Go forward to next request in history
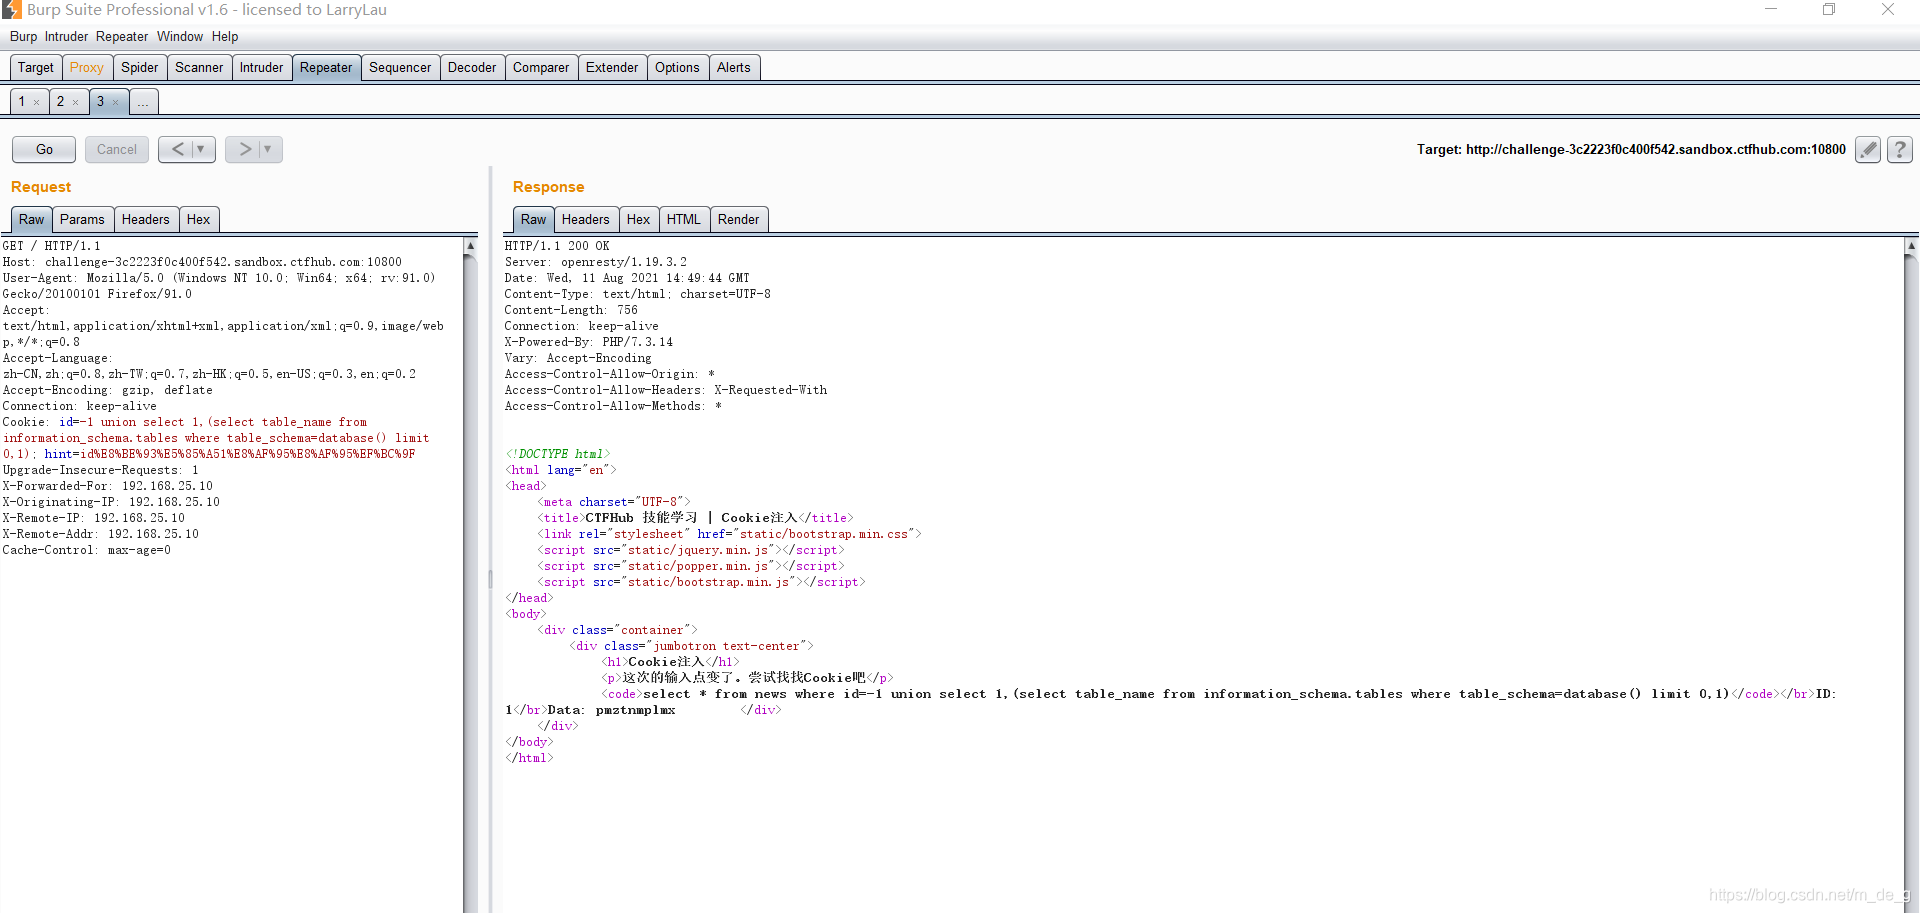 [x=244, y=149]
